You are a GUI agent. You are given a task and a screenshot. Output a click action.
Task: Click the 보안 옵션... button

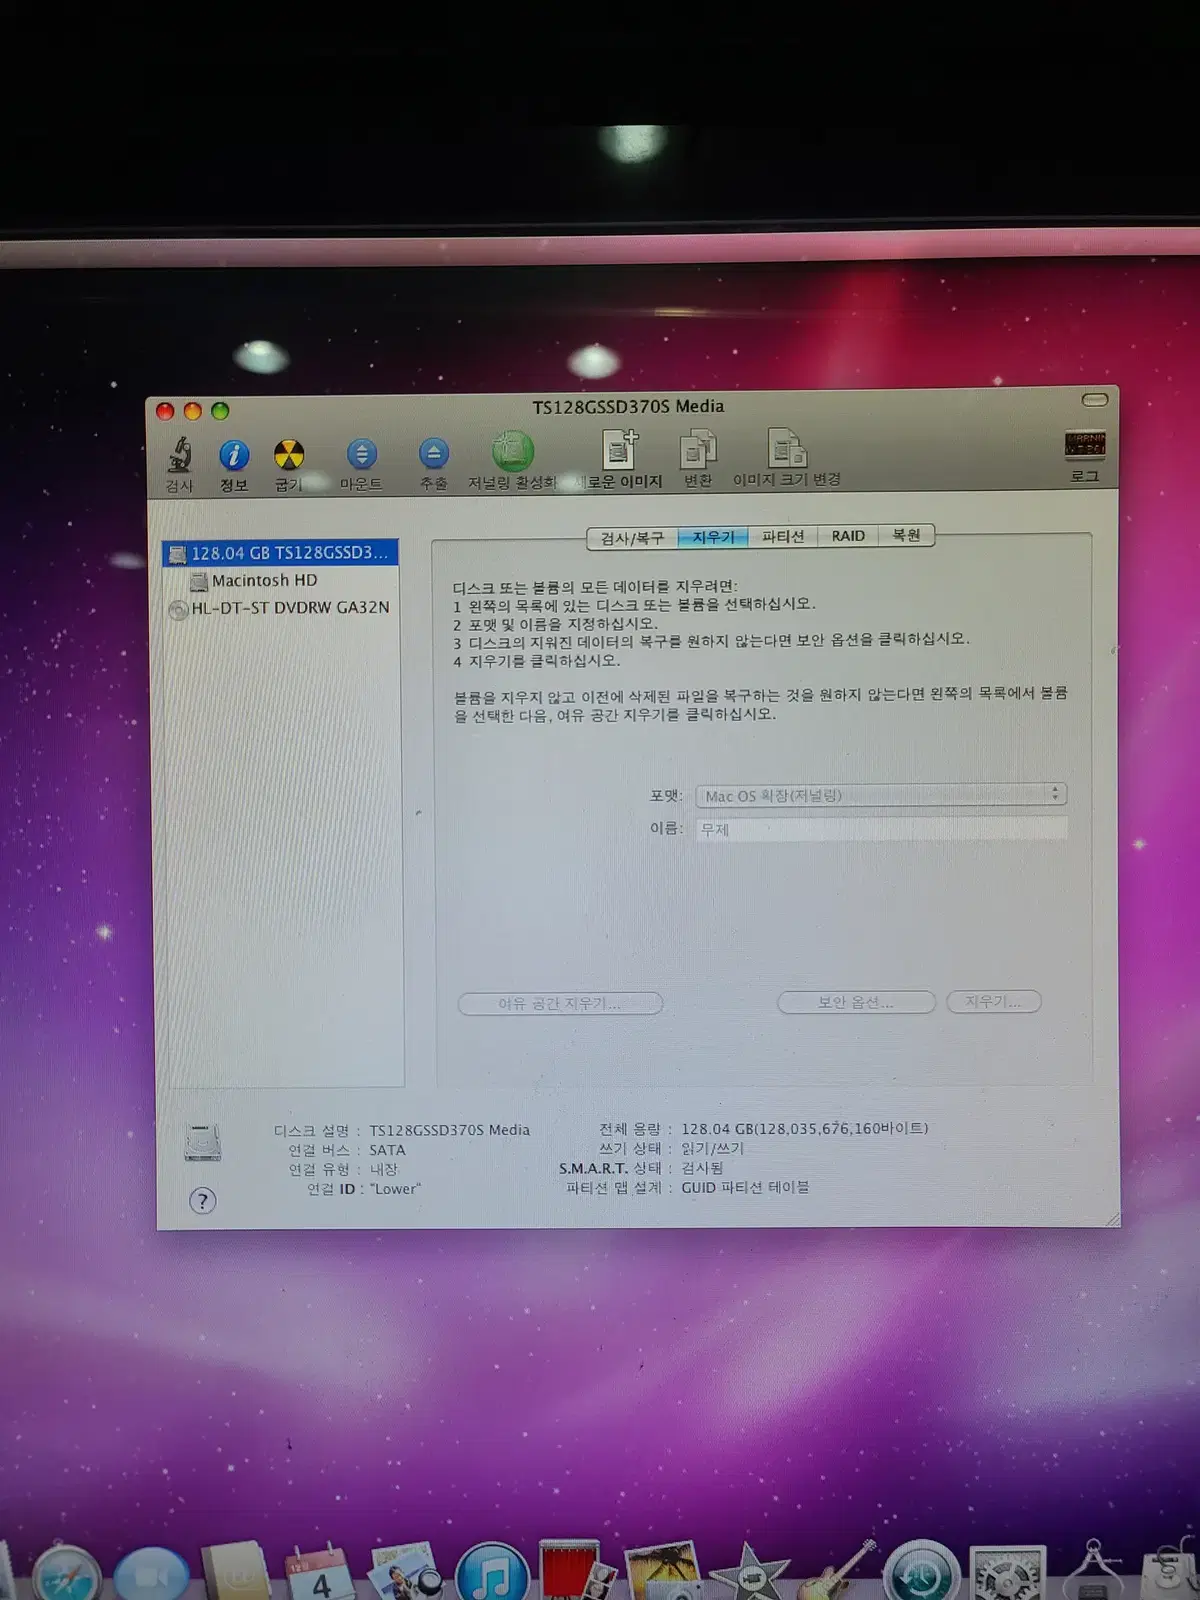tap(856, 1002)
